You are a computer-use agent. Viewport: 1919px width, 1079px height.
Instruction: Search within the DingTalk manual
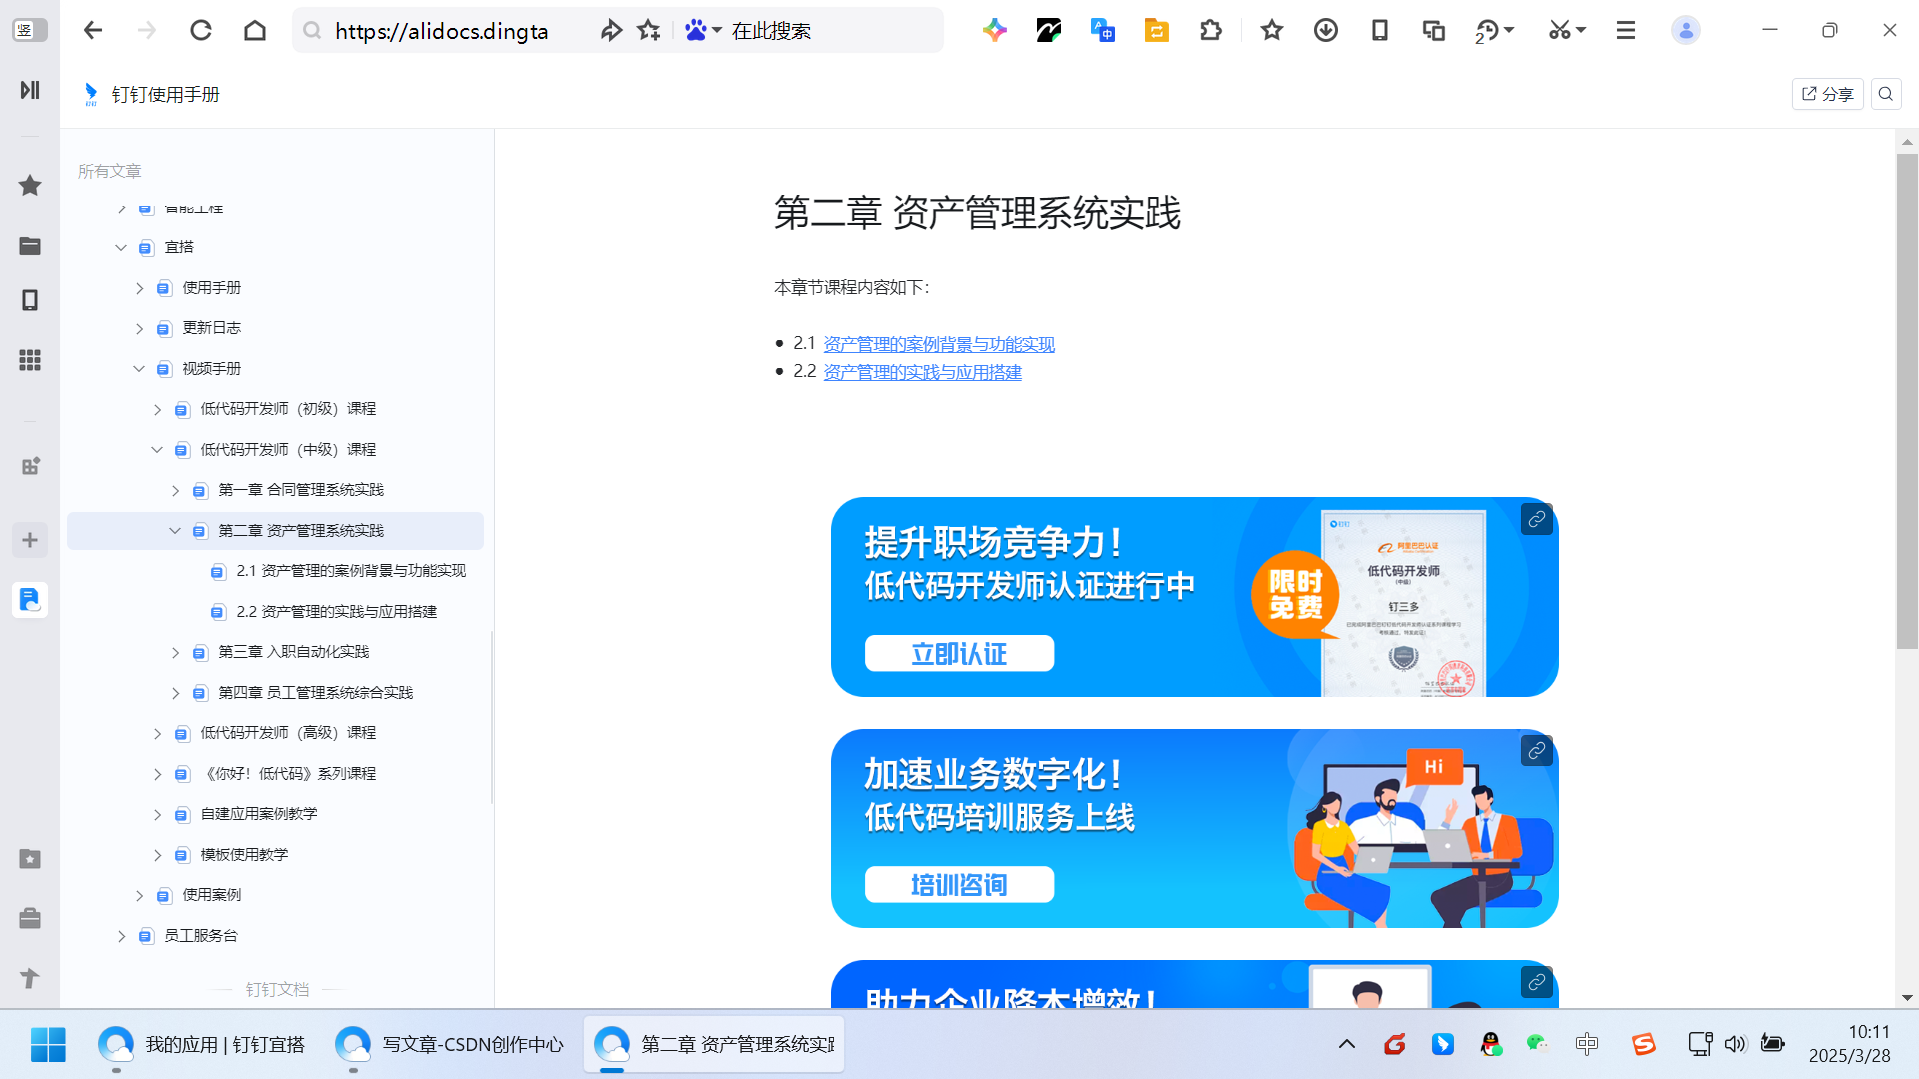click(x=1886, y=94)
